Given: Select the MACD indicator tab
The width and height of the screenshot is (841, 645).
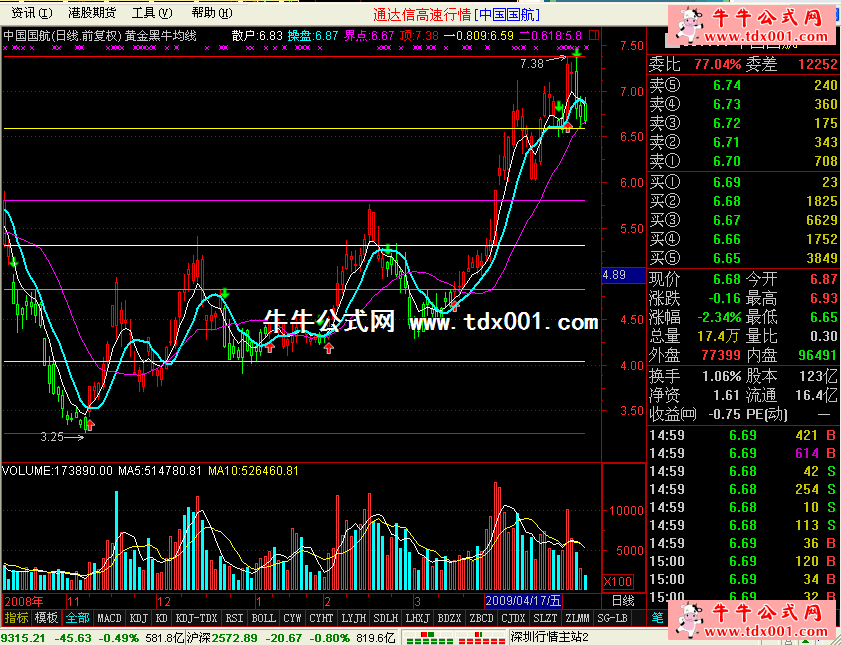Looking at the screenshot, I should pyautogui.click(x=109, y=618).
